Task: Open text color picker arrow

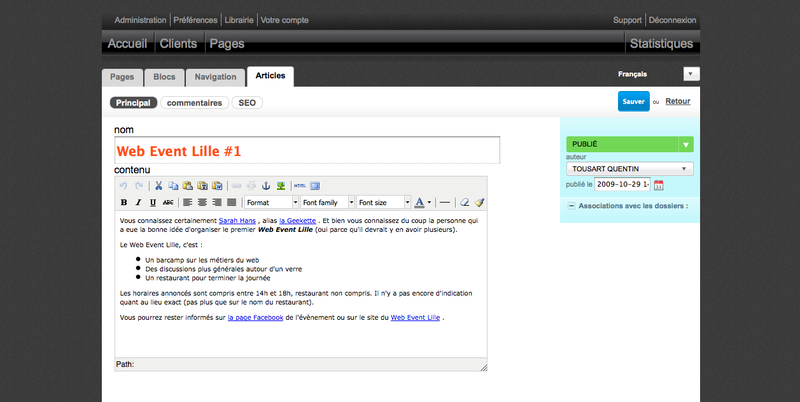Action: tap(429, 203)
